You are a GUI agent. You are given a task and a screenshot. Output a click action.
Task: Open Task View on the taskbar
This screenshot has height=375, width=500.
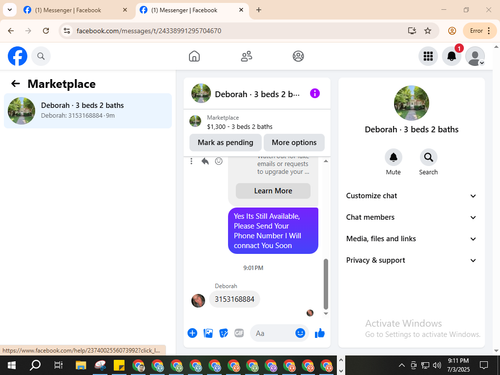(58, 366)
